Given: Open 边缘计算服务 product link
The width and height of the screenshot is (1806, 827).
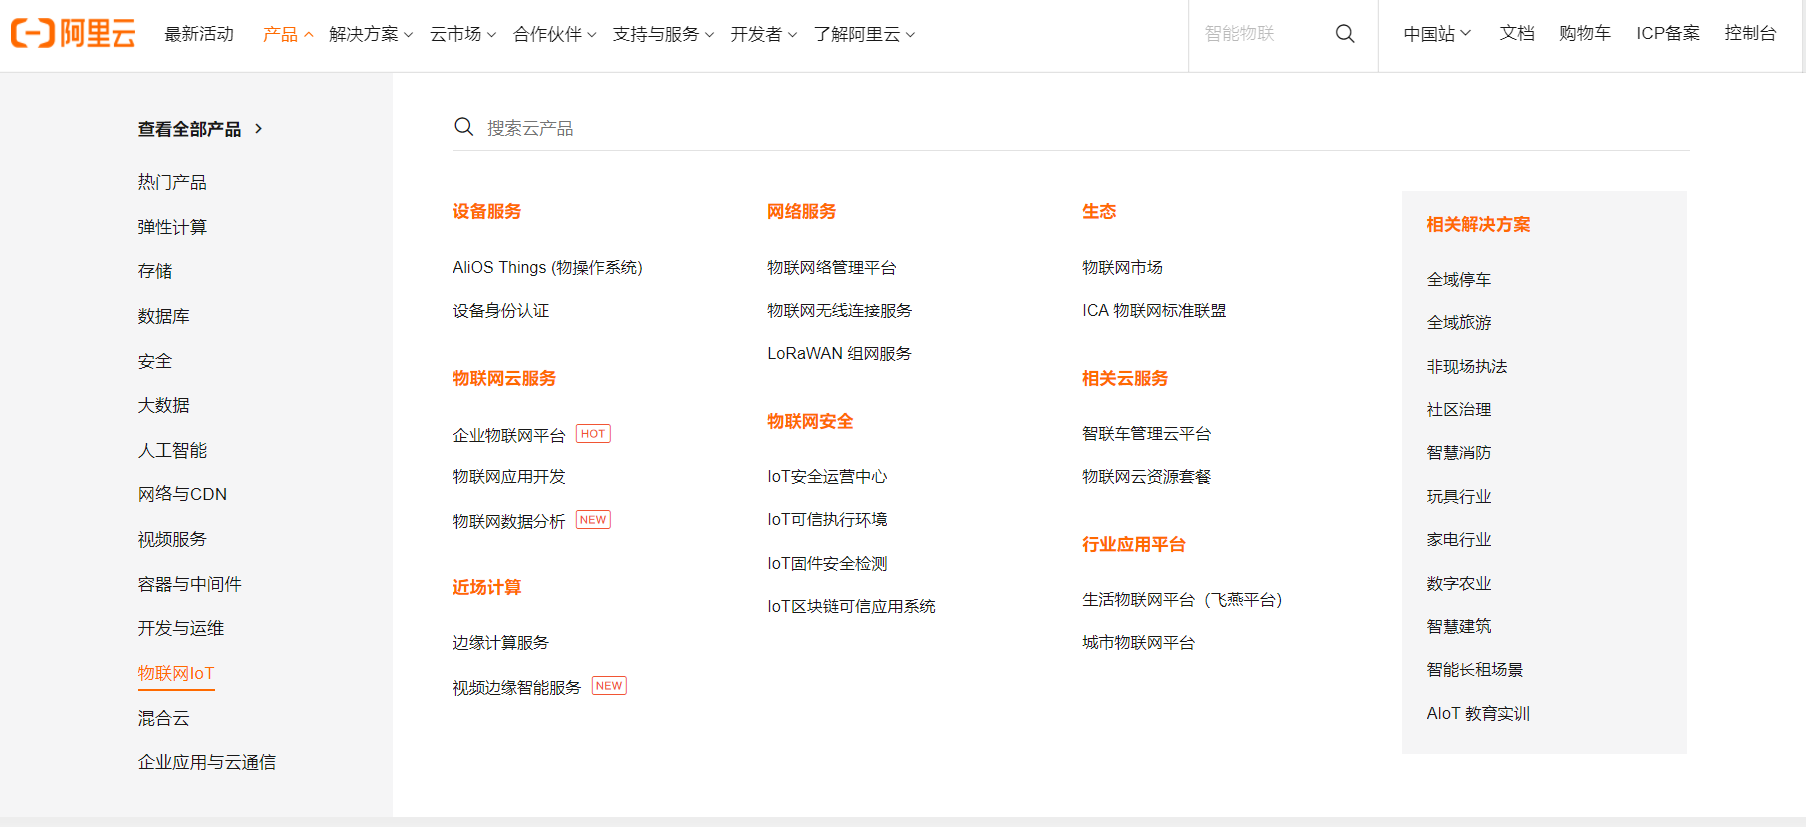Looking at the screenshot, I should pyautogui.click(x=501, y=643).
